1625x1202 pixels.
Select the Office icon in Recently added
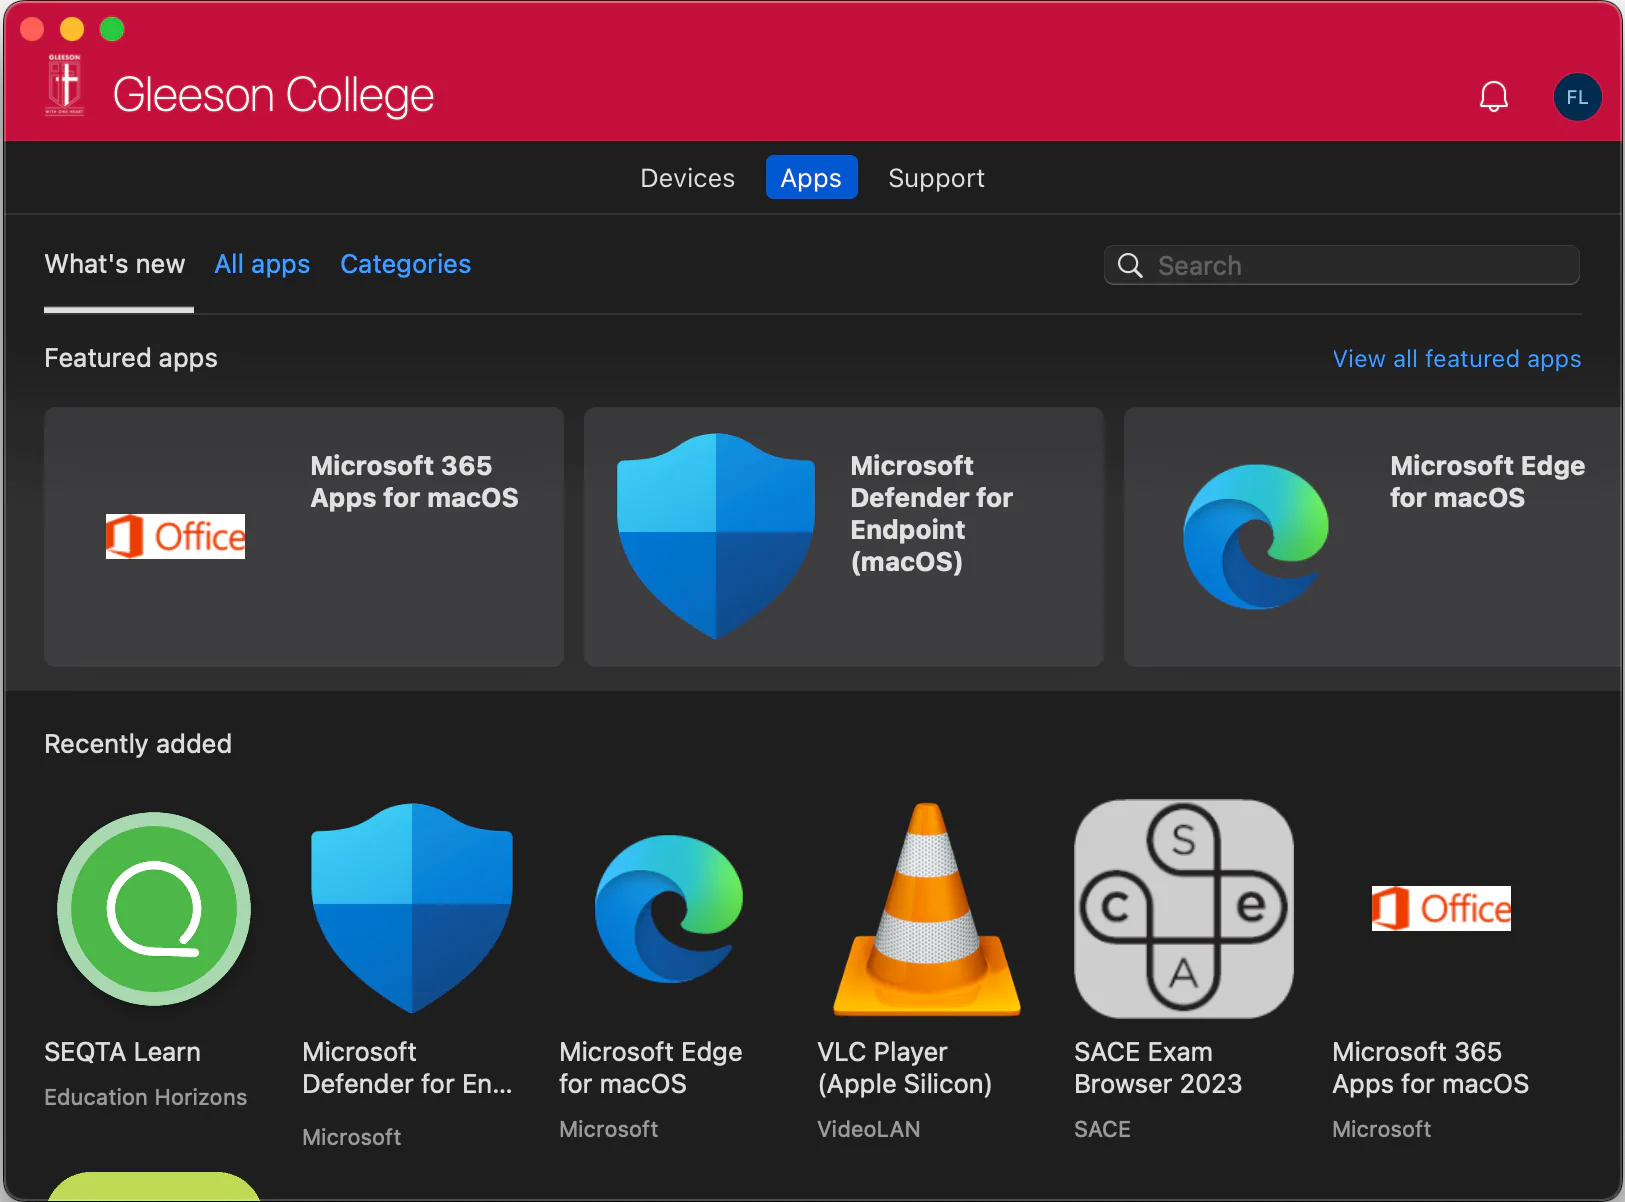(1441, 908)
